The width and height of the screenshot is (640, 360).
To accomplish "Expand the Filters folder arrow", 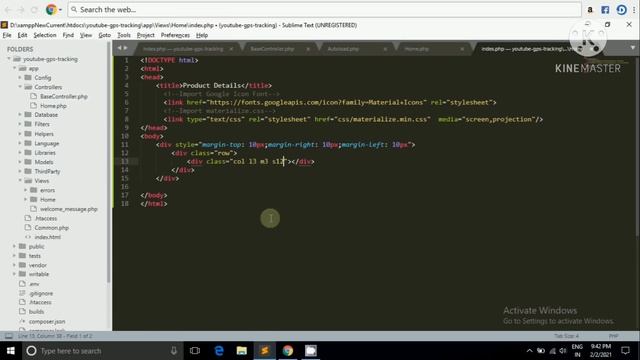I will 20,124.
